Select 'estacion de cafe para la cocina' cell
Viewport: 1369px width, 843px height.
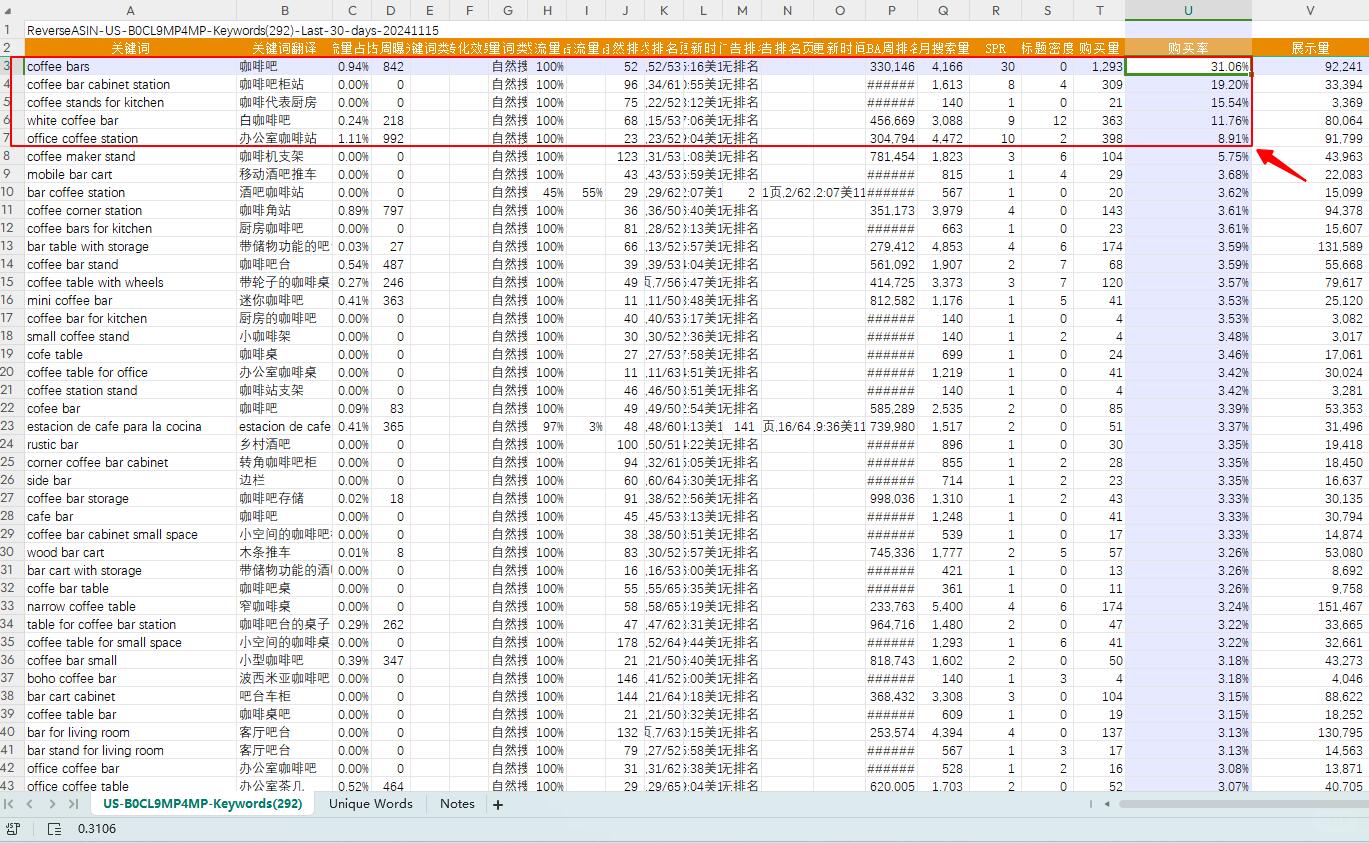(130, 426)
